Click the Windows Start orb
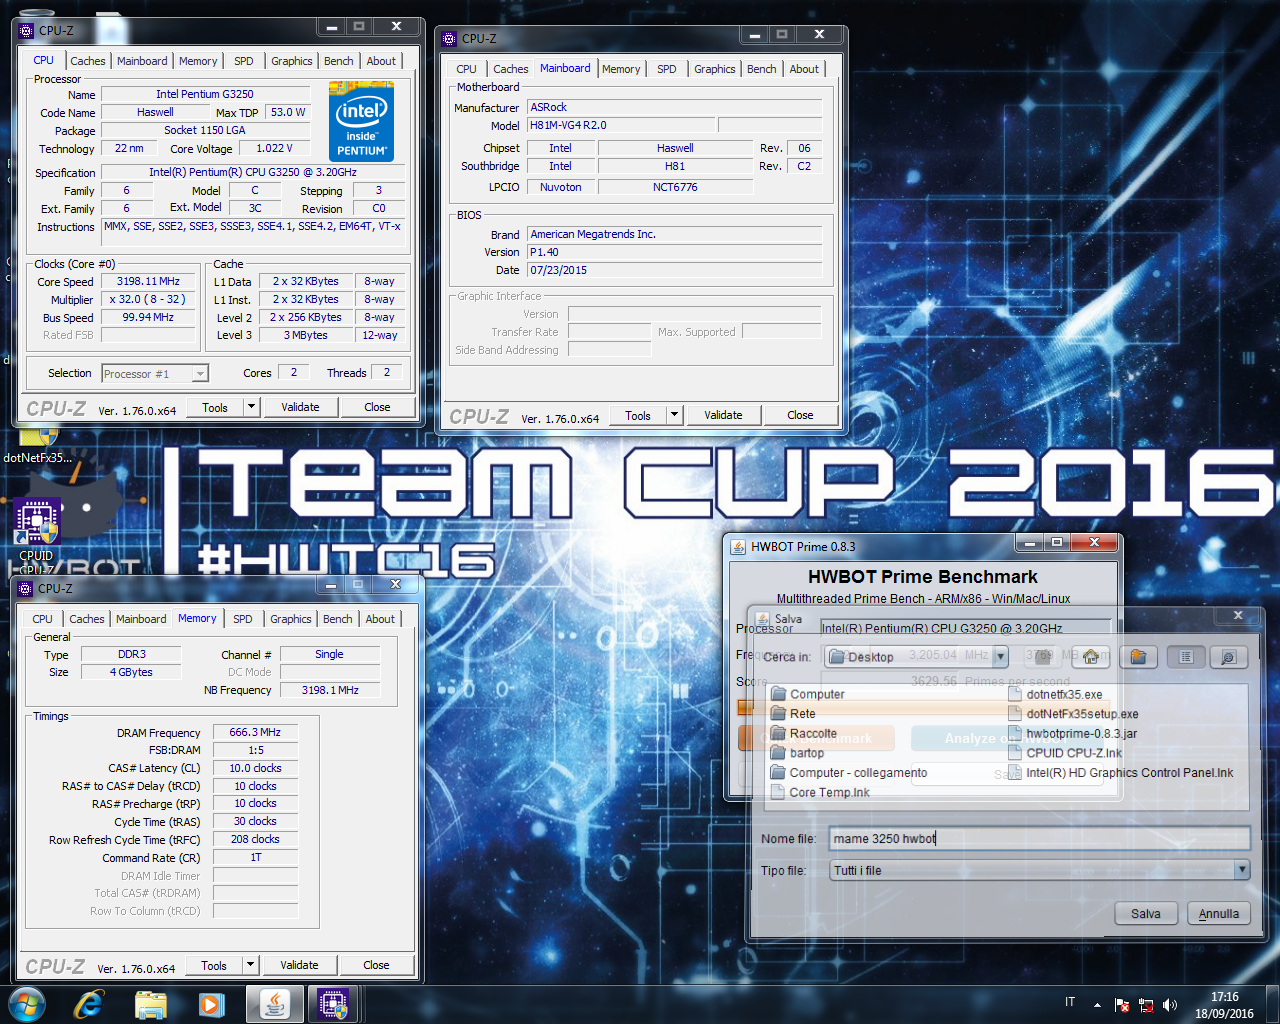 coord(27,1003)
